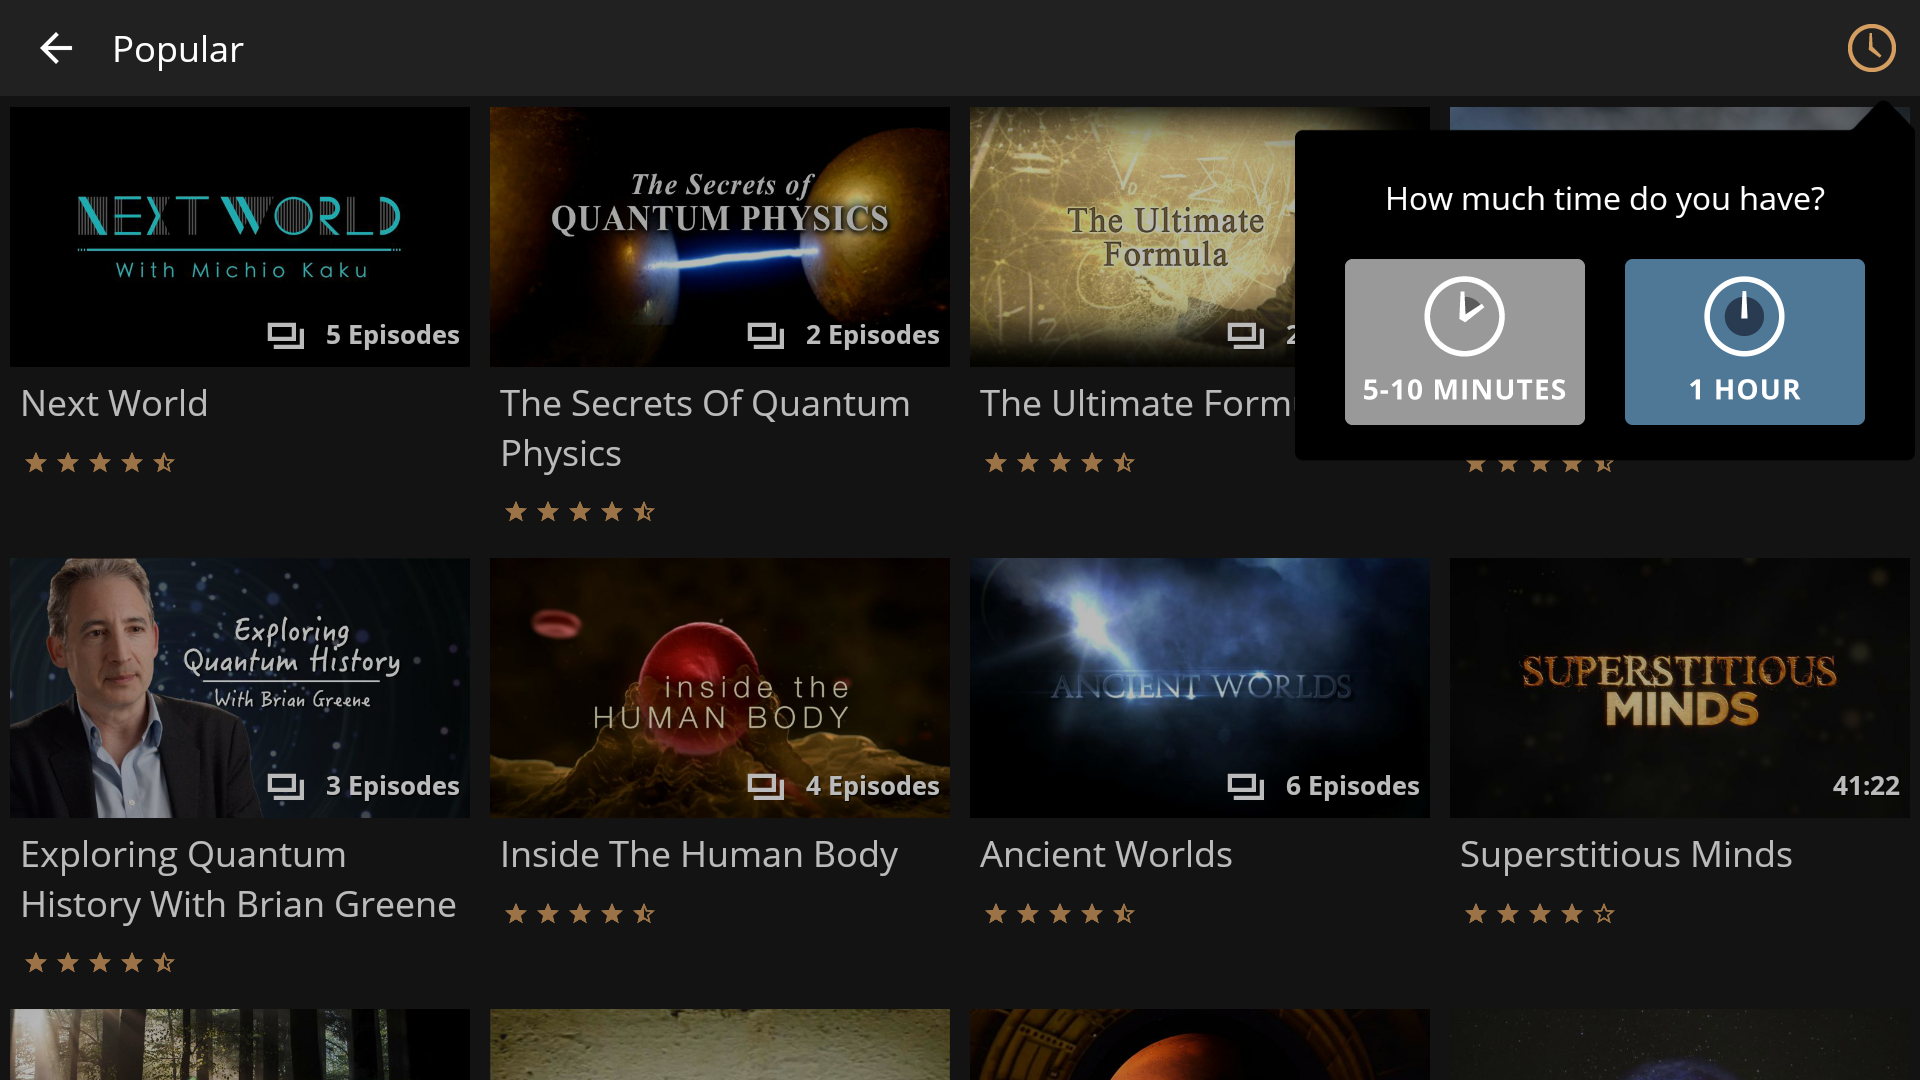The height and width of the screenshot is (1080, 1920).
Task: Click the Popular page heading
Action: click(x=178, y=49)
